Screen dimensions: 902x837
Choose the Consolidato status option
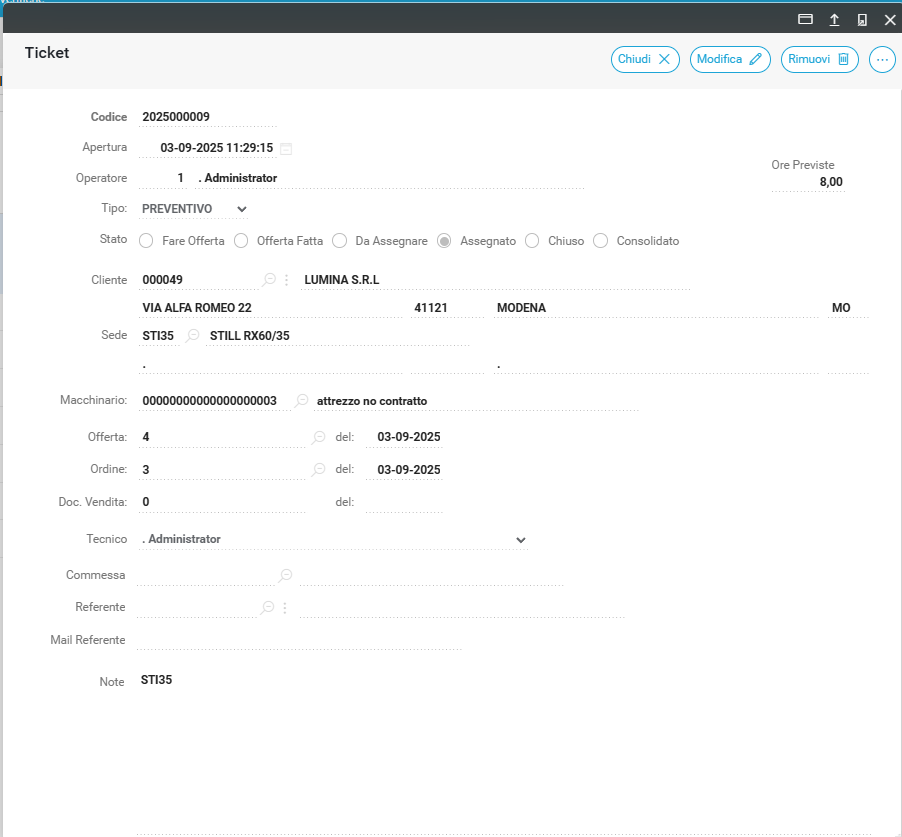pos(600,241)
